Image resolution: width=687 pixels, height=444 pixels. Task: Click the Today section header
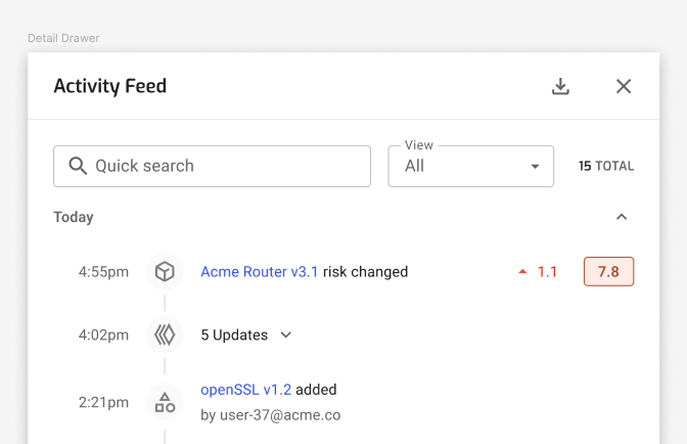click(x=73, y=217)
